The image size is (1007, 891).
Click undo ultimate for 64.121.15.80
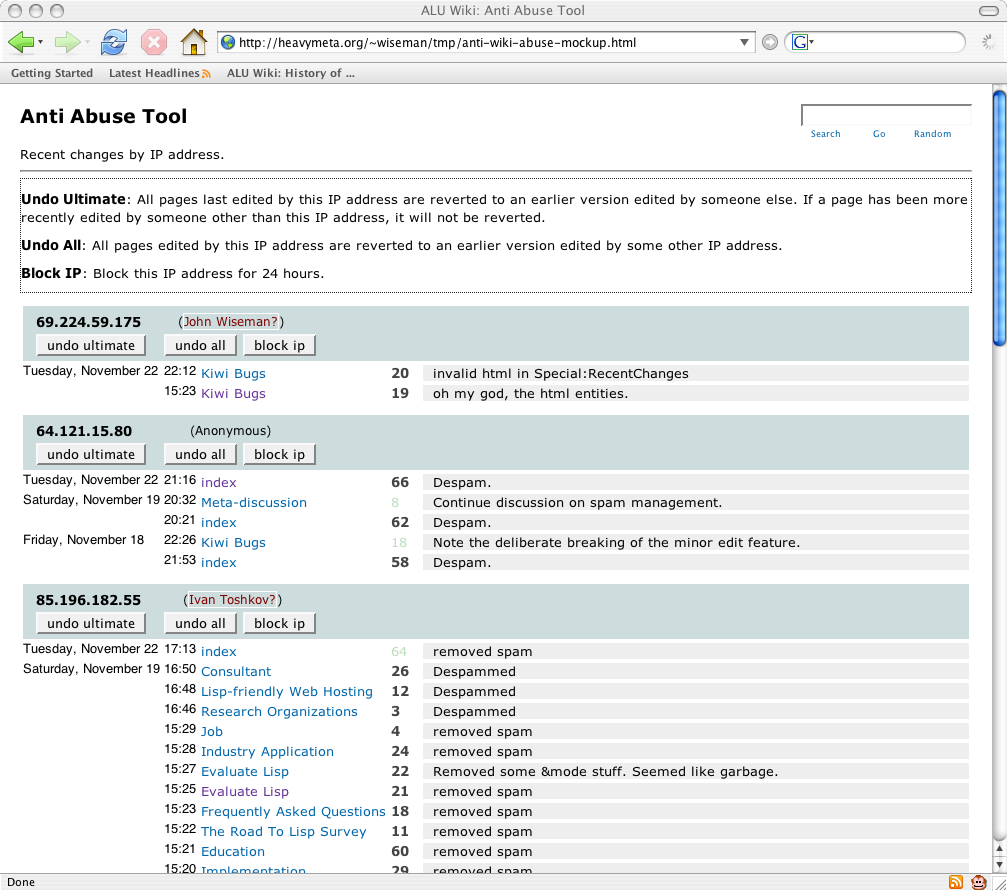coord(91,454)
